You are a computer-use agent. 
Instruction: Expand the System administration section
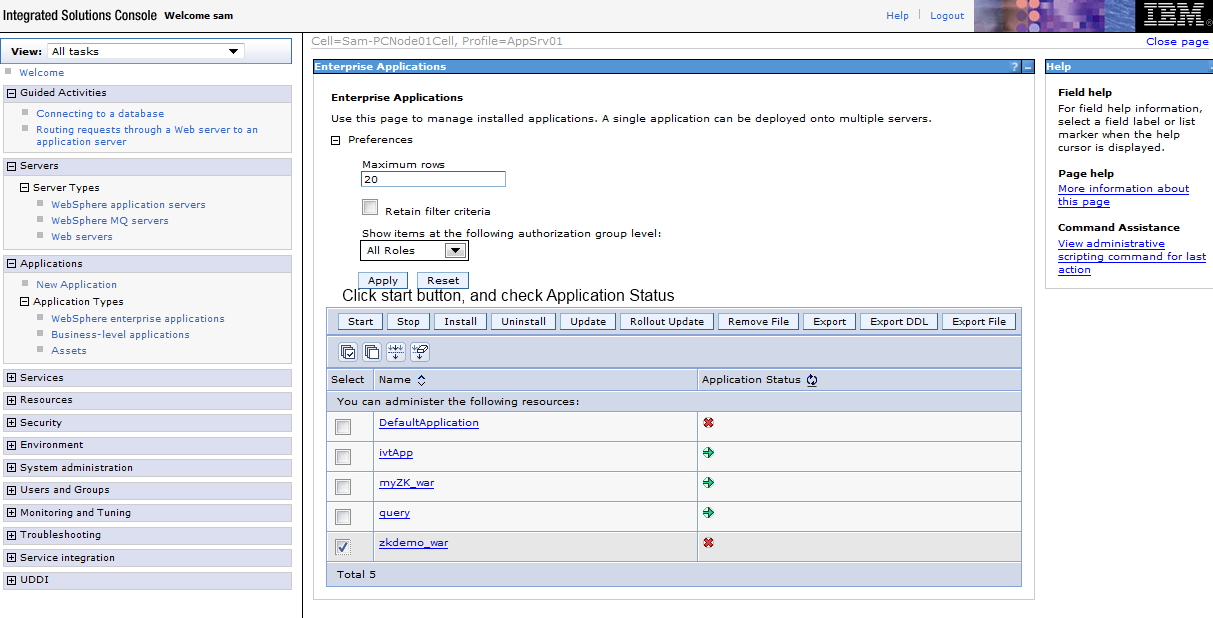[12, 468]
